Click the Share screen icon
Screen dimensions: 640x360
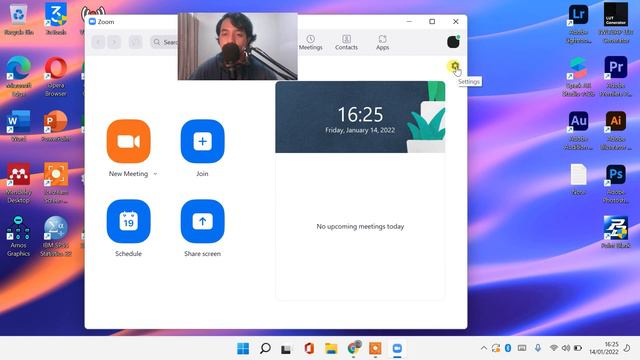(x=202, y=221)
